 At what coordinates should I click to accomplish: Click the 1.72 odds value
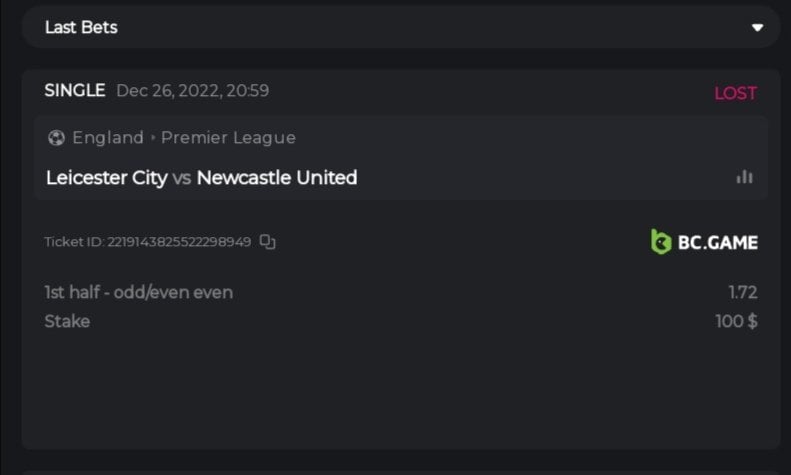point(742,292)
